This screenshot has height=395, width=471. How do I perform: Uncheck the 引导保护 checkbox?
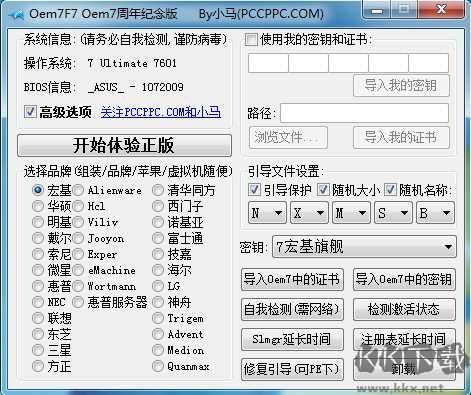click(x=254, y=190)
